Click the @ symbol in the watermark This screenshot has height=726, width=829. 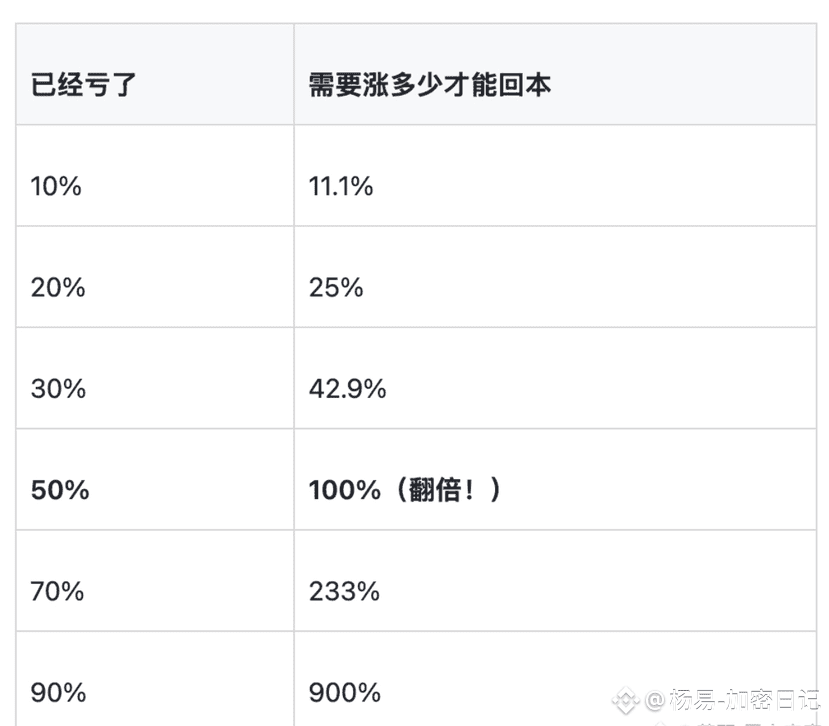(655, 698)
